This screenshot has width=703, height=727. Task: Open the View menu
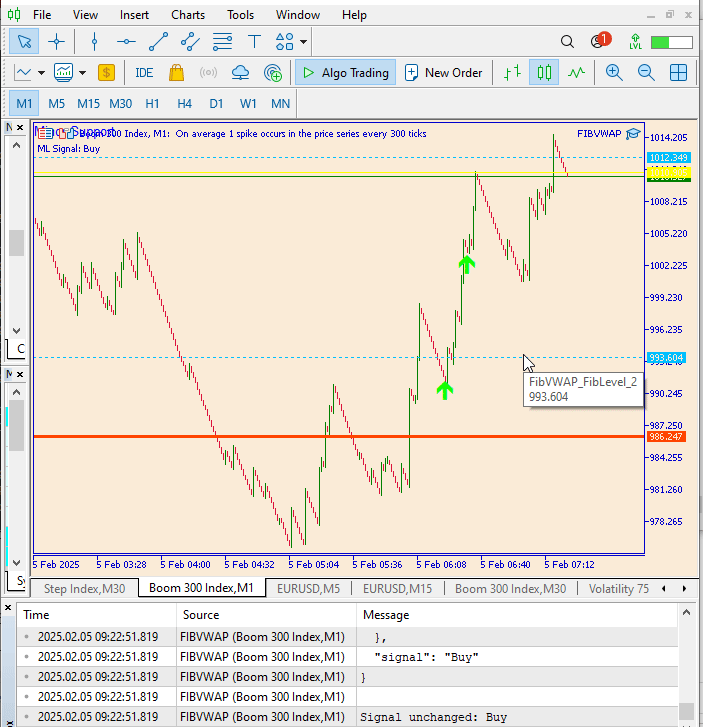[85, 15]
